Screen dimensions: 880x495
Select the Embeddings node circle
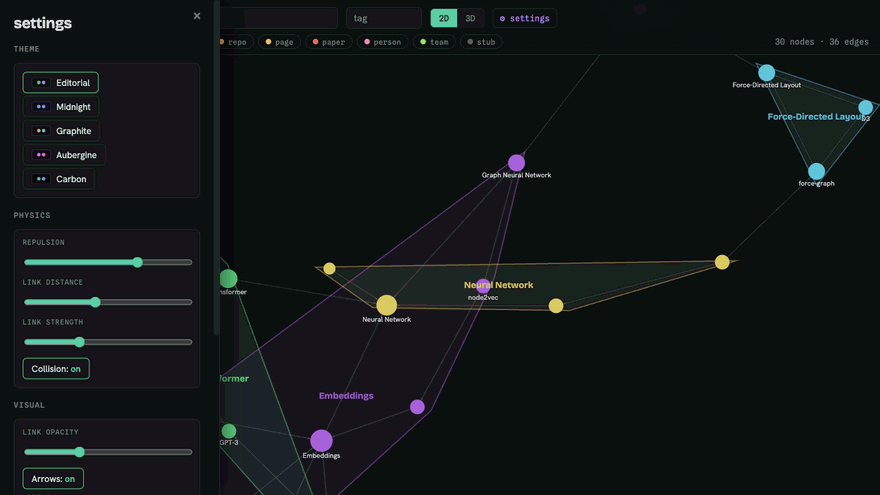(322, 441)
